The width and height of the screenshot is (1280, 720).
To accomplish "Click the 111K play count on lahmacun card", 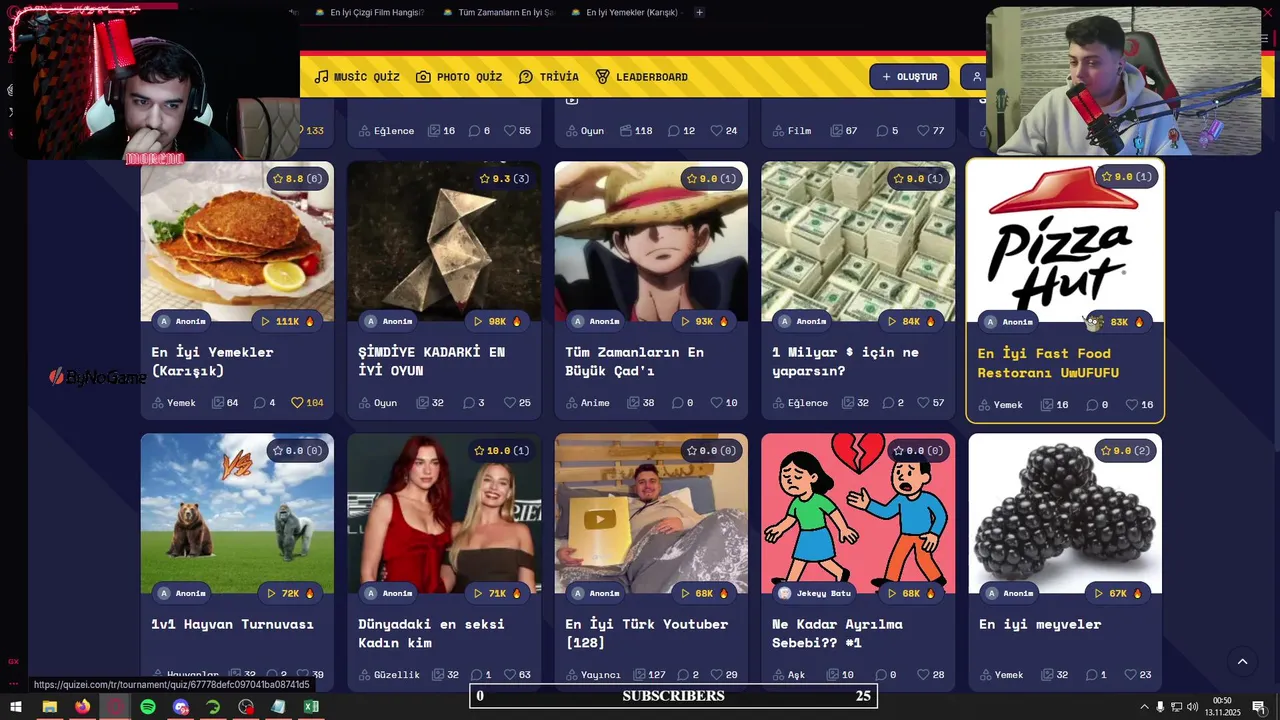I will point(287,321).
